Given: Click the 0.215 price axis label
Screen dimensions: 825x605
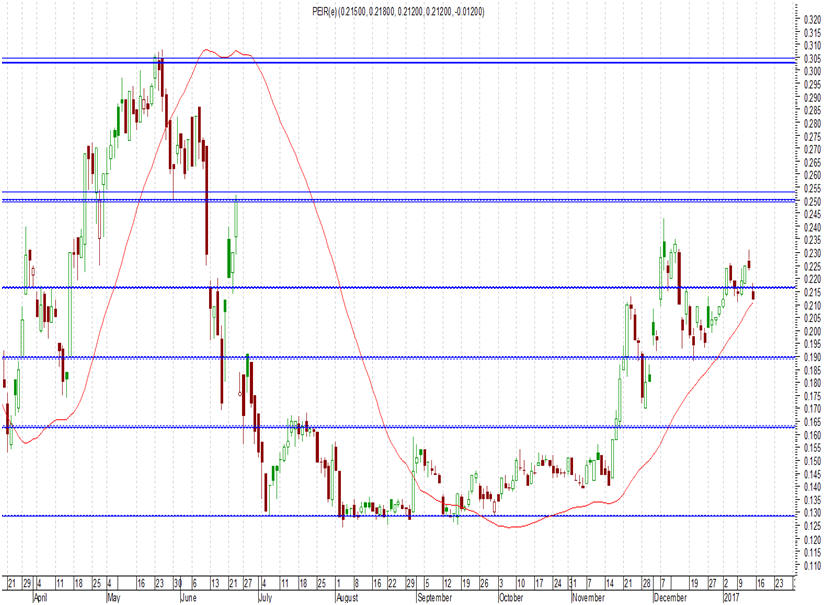Looking at the screenshot, I should [813, 293].
